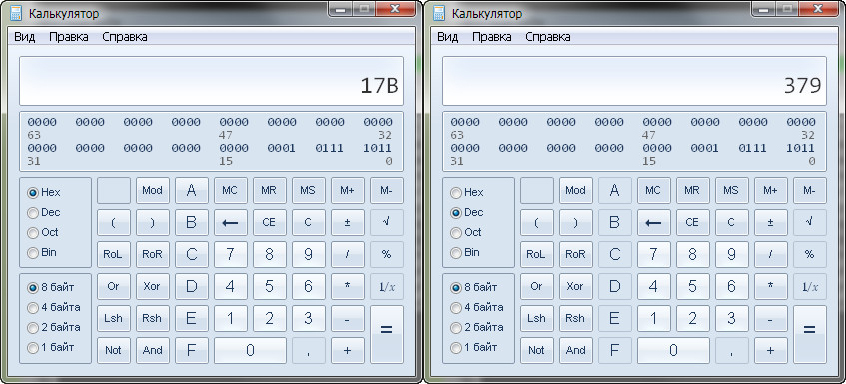The image size is (846, 384).
Task: Open Вид menu in left calculator
Action: [x=24, y=37]
